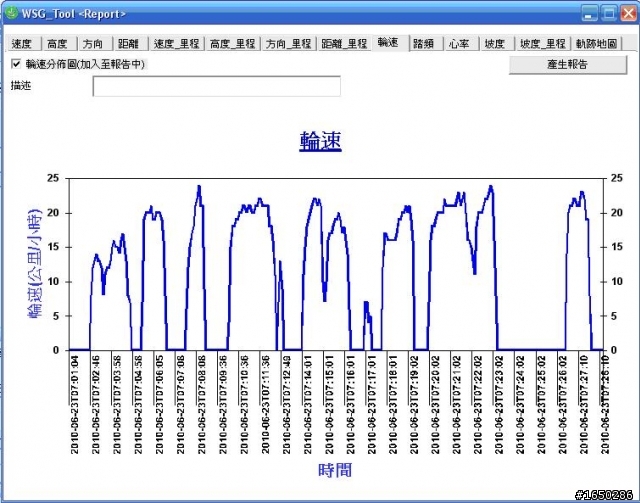The width and height of the screenshot is (640, 503).
Task: Open the 踏頻 tab
Action: point(426,43)
